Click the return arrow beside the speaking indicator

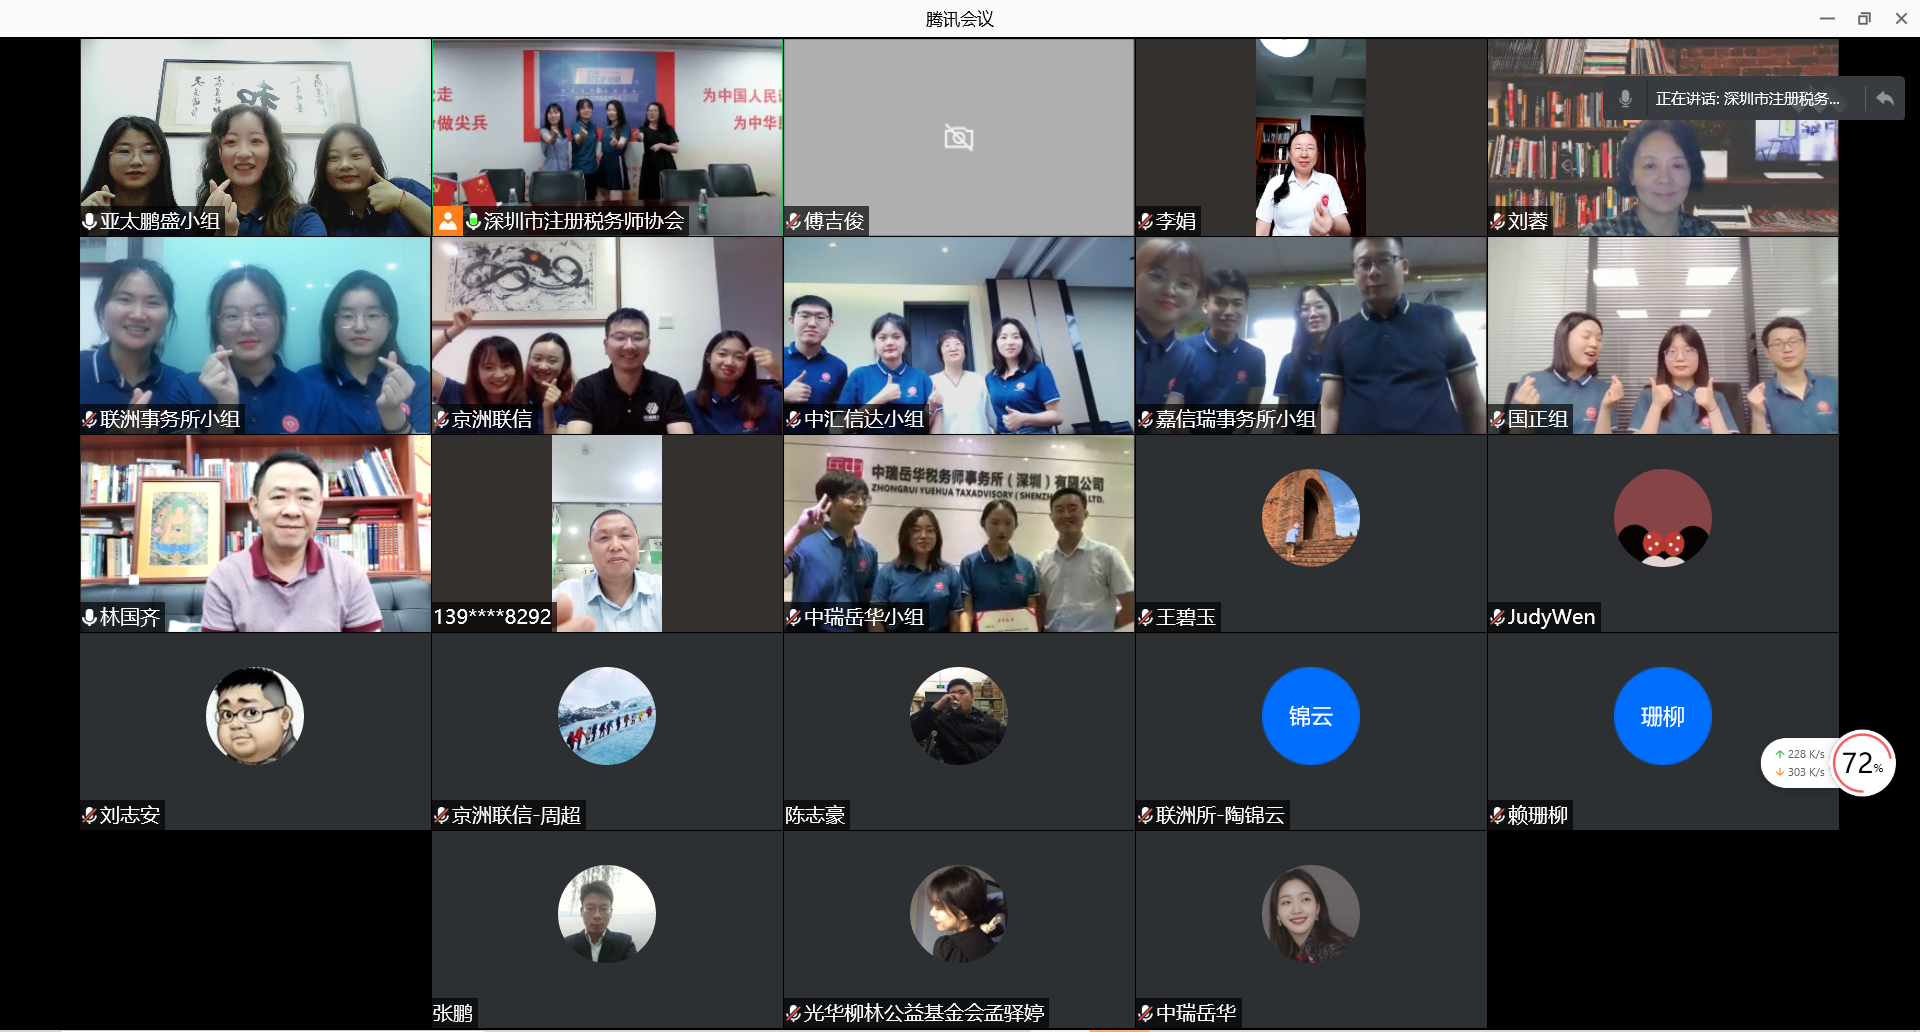(1884, 98)
